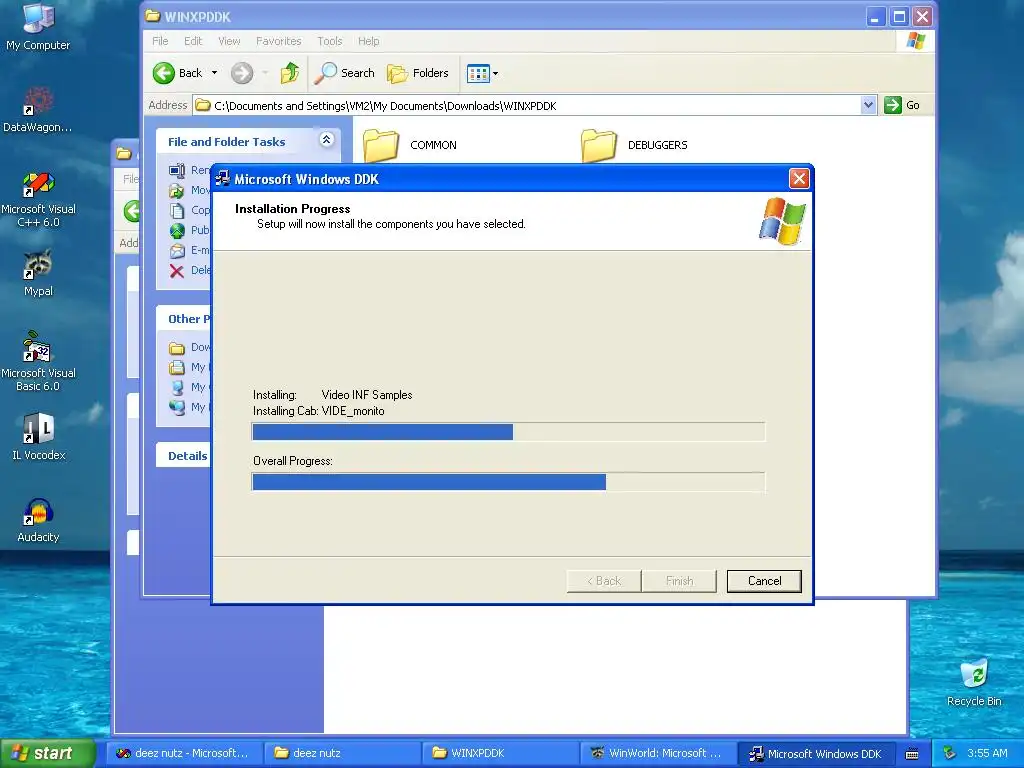1024x768 pixels.
Task: Open the Views button menu
Action: pos(483,73)
